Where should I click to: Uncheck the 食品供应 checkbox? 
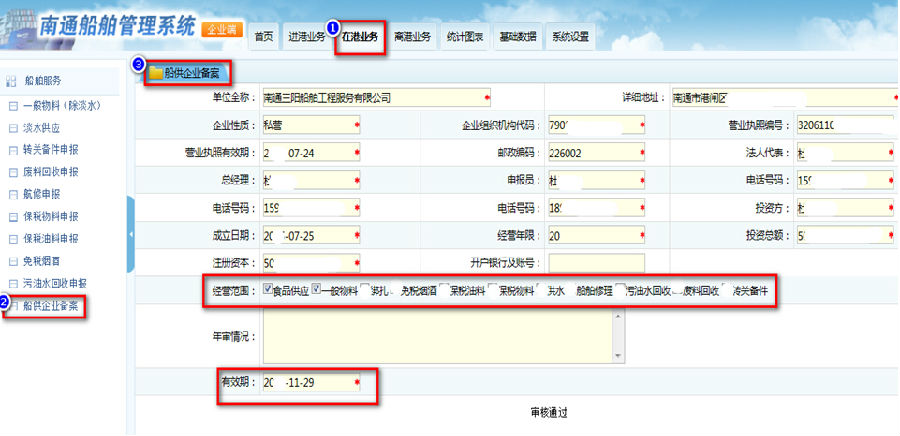pos(267,290)
